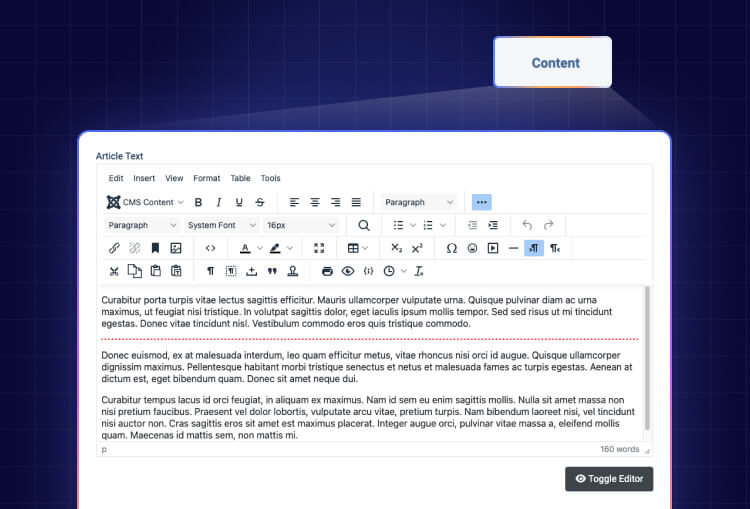This screenshot has width=750, height=509.
Task: Insert or edit a link
Action: click(x=114, y=248)
